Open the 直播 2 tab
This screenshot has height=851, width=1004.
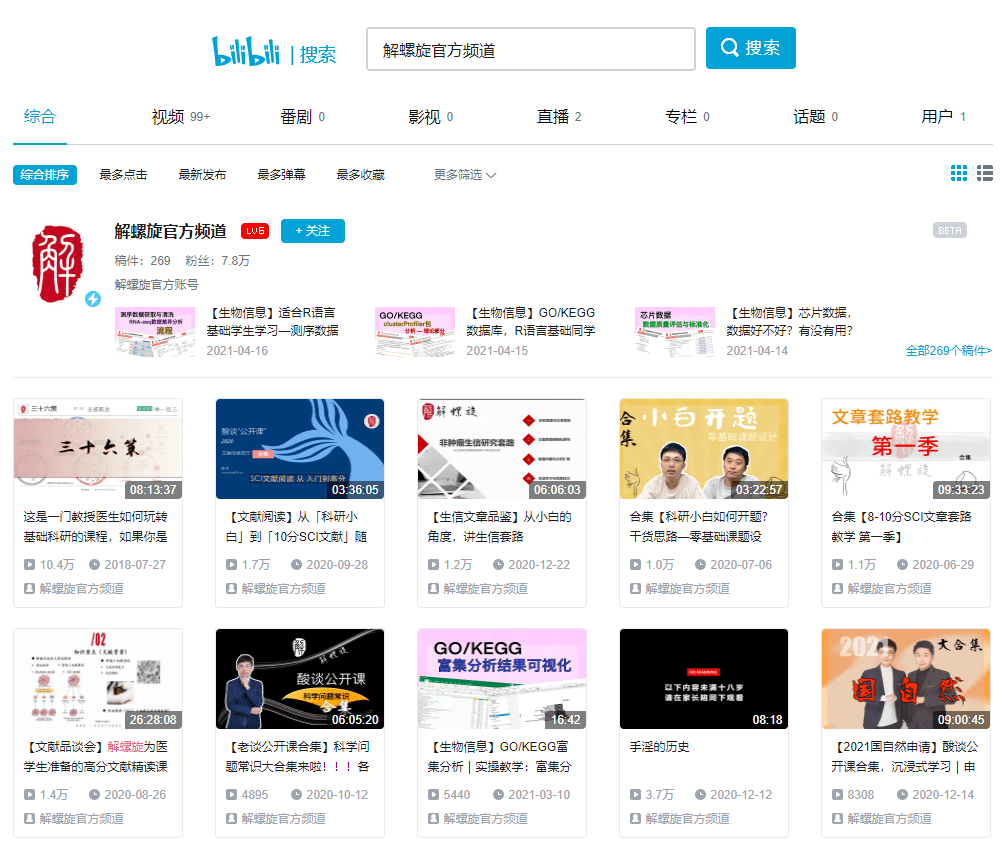point(559,117)
